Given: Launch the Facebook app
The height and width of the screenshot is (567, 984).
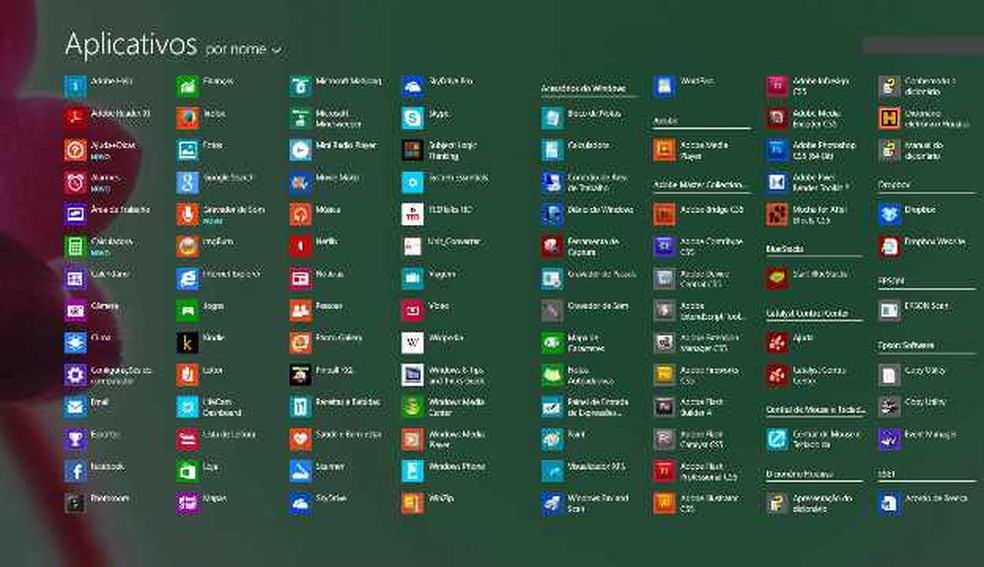Looking at the screenshot, I should pos(94,471).
